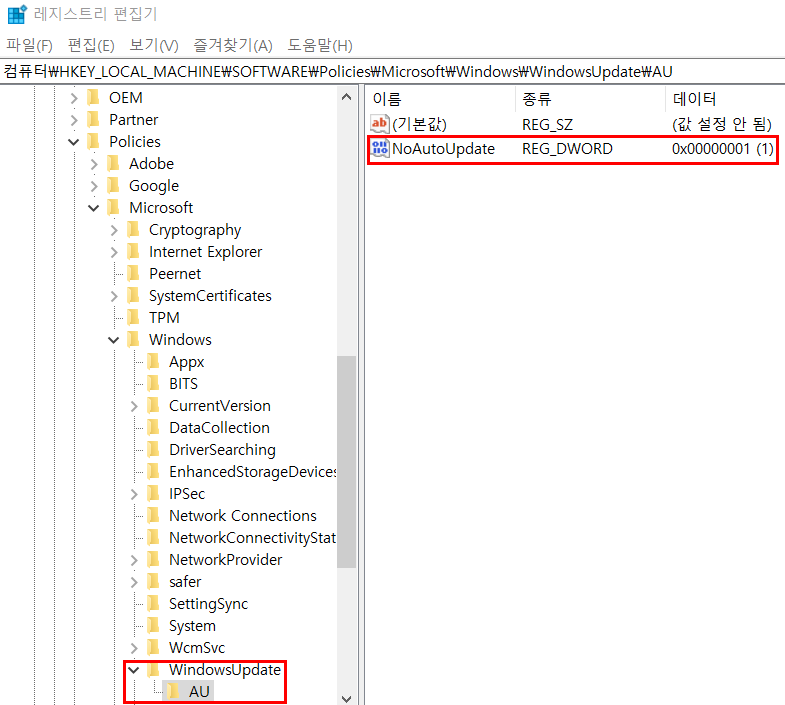Expand the Cryptography key
Image resolution: width=785 pixels, height=705 pixels.
tap(114, 230)
